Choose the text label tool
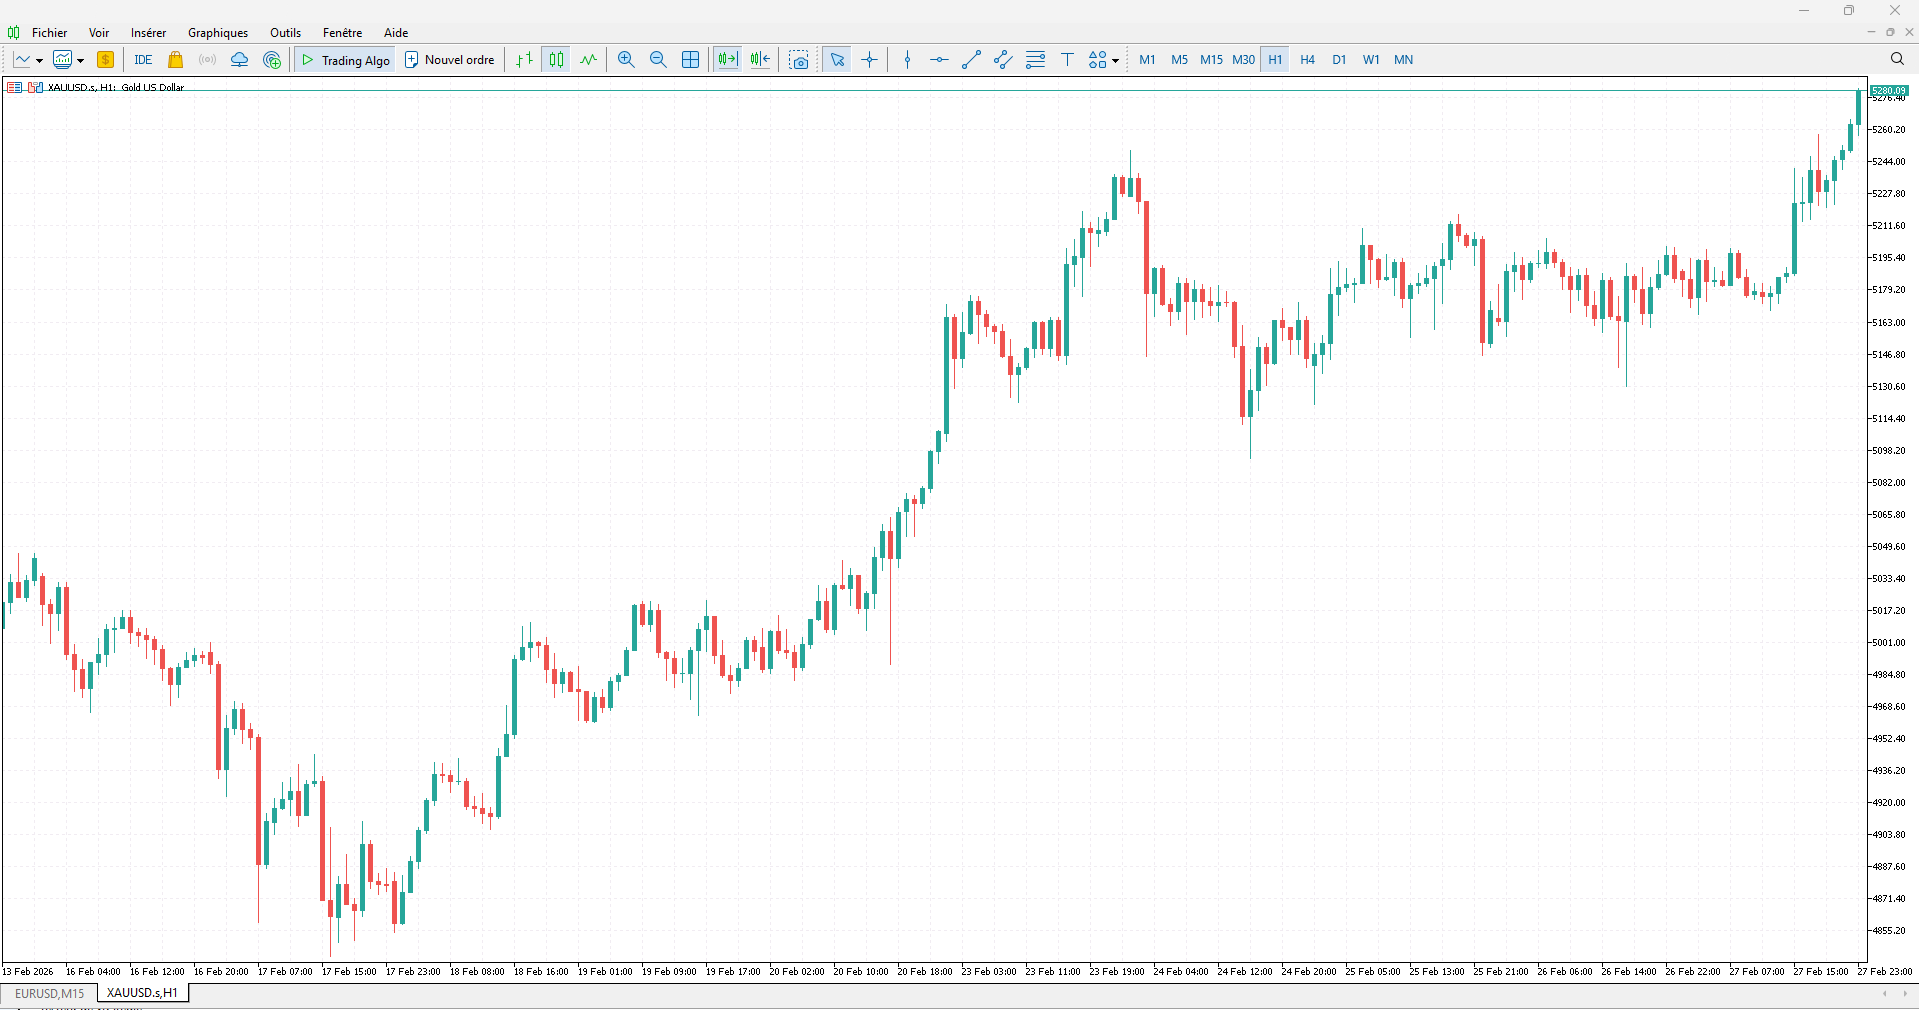This screenshot has width=1919, height=1010. coord(1067,60)
